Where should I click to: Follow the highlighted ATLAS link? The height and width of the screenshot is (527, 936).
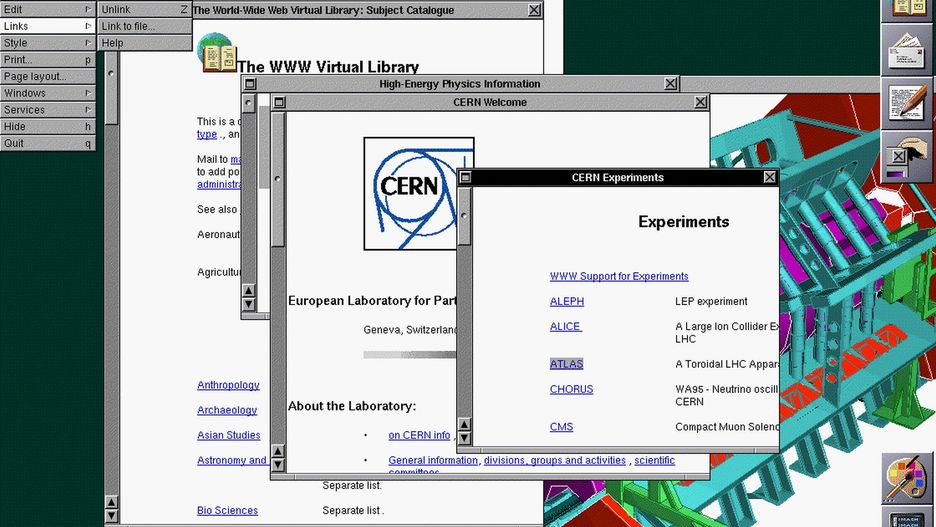pos(566,363)
